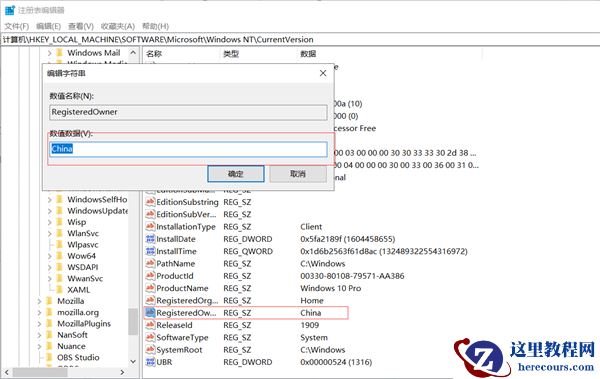This screenshot has height=379, width=600.
Task: Click the 数值名称 RegisteredOwner field
Action: click(188, 112)
